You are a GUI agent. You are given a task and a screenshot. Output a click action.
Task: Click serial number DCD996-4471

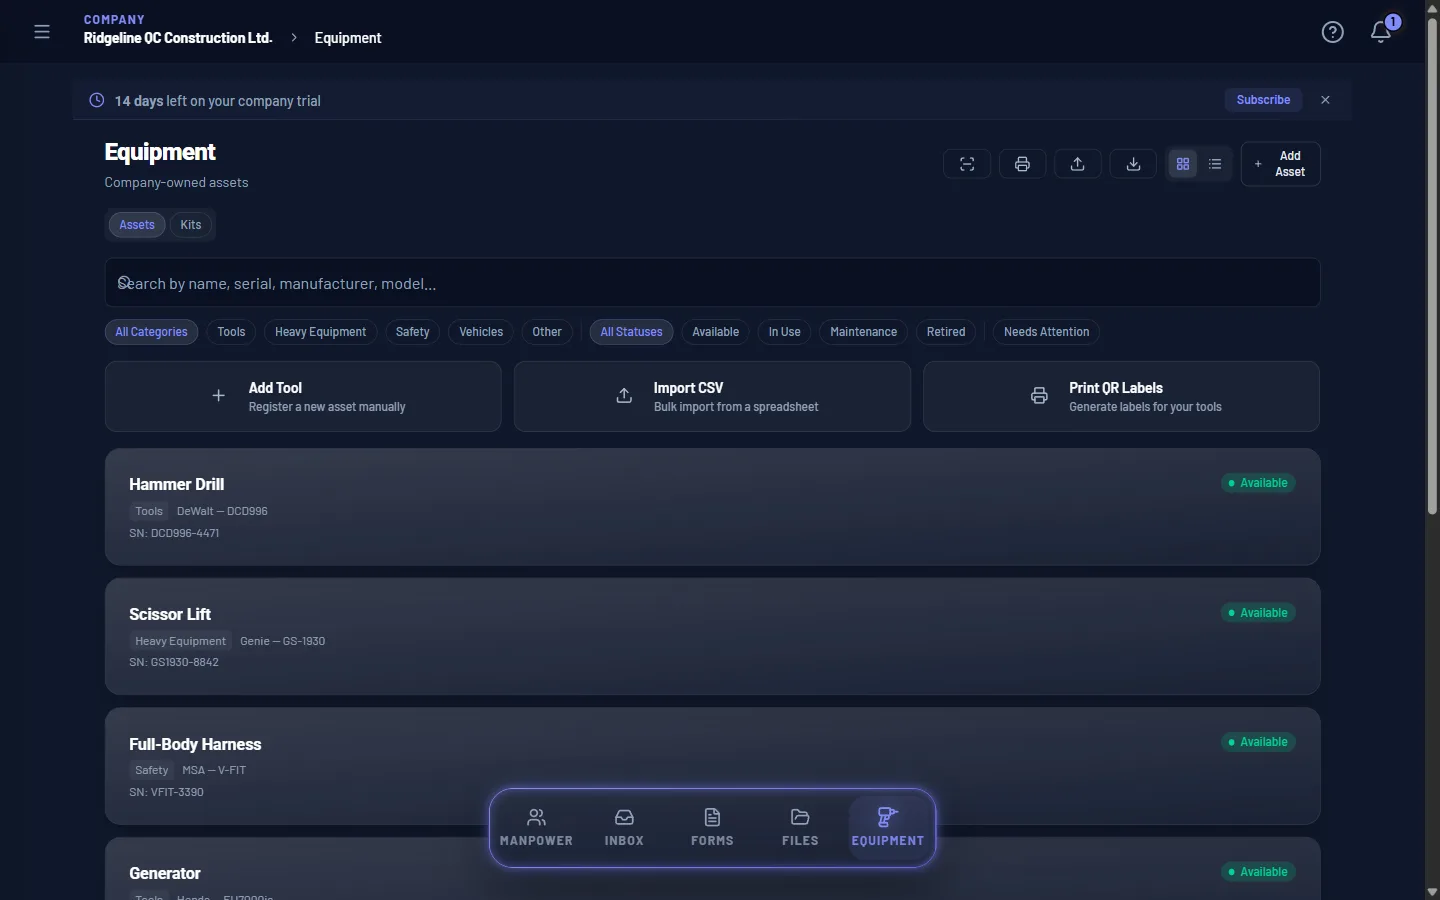[x=174, y=533]
